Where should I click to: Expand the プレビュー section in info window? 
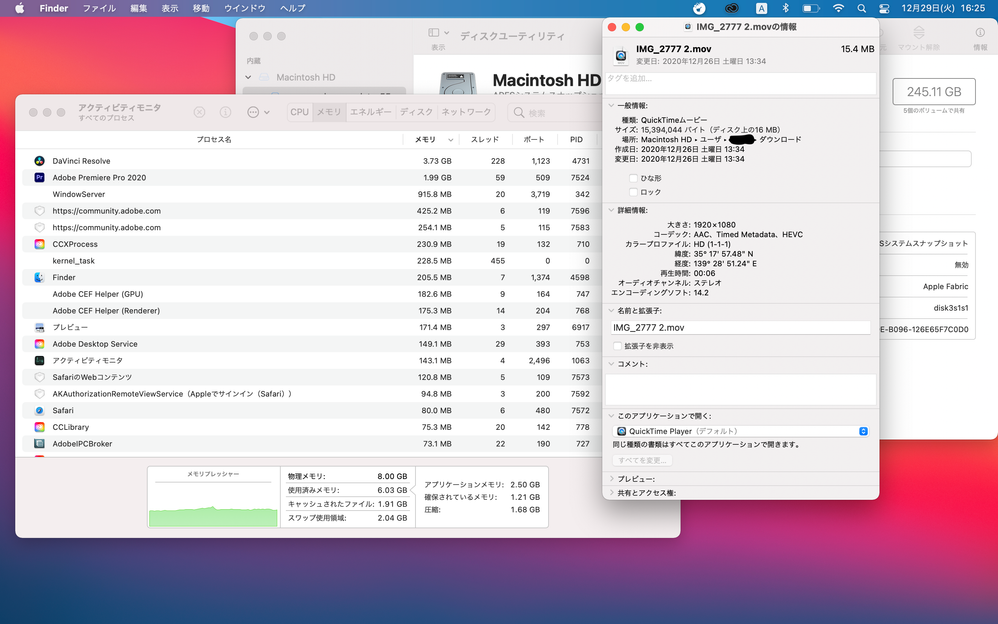611,479
